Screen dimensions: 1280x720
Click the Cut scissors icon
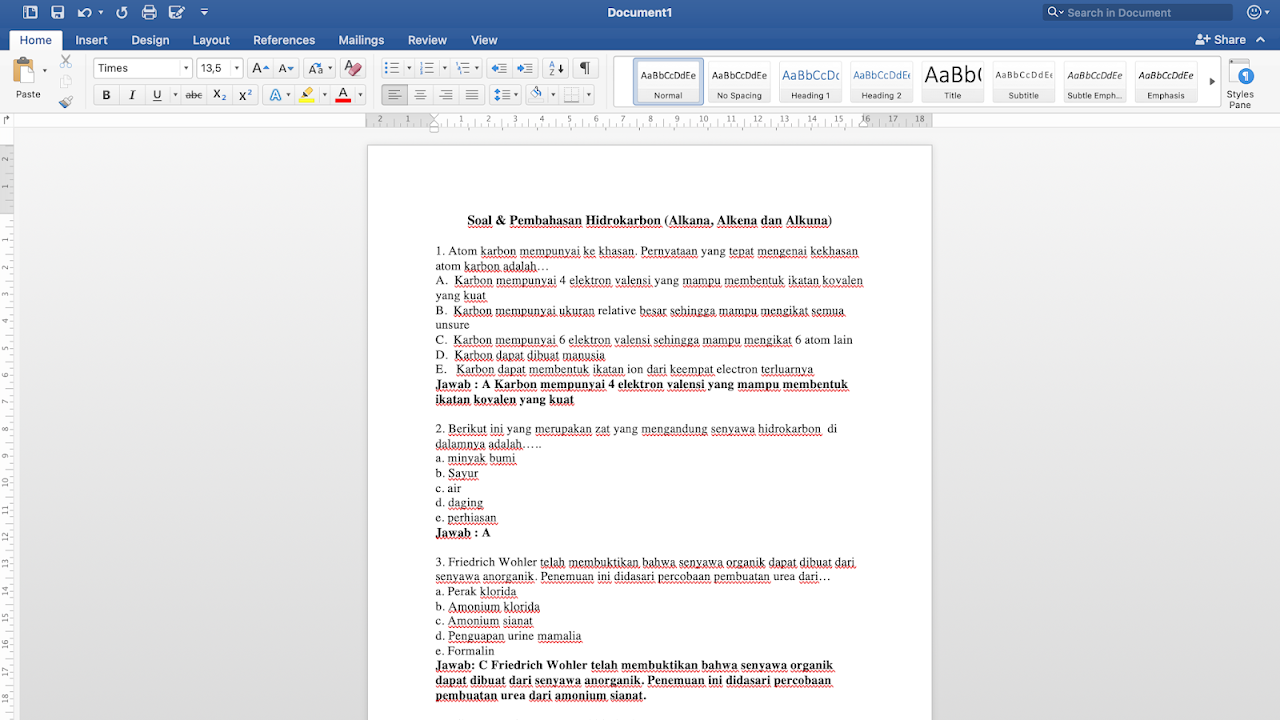[66, 62]
